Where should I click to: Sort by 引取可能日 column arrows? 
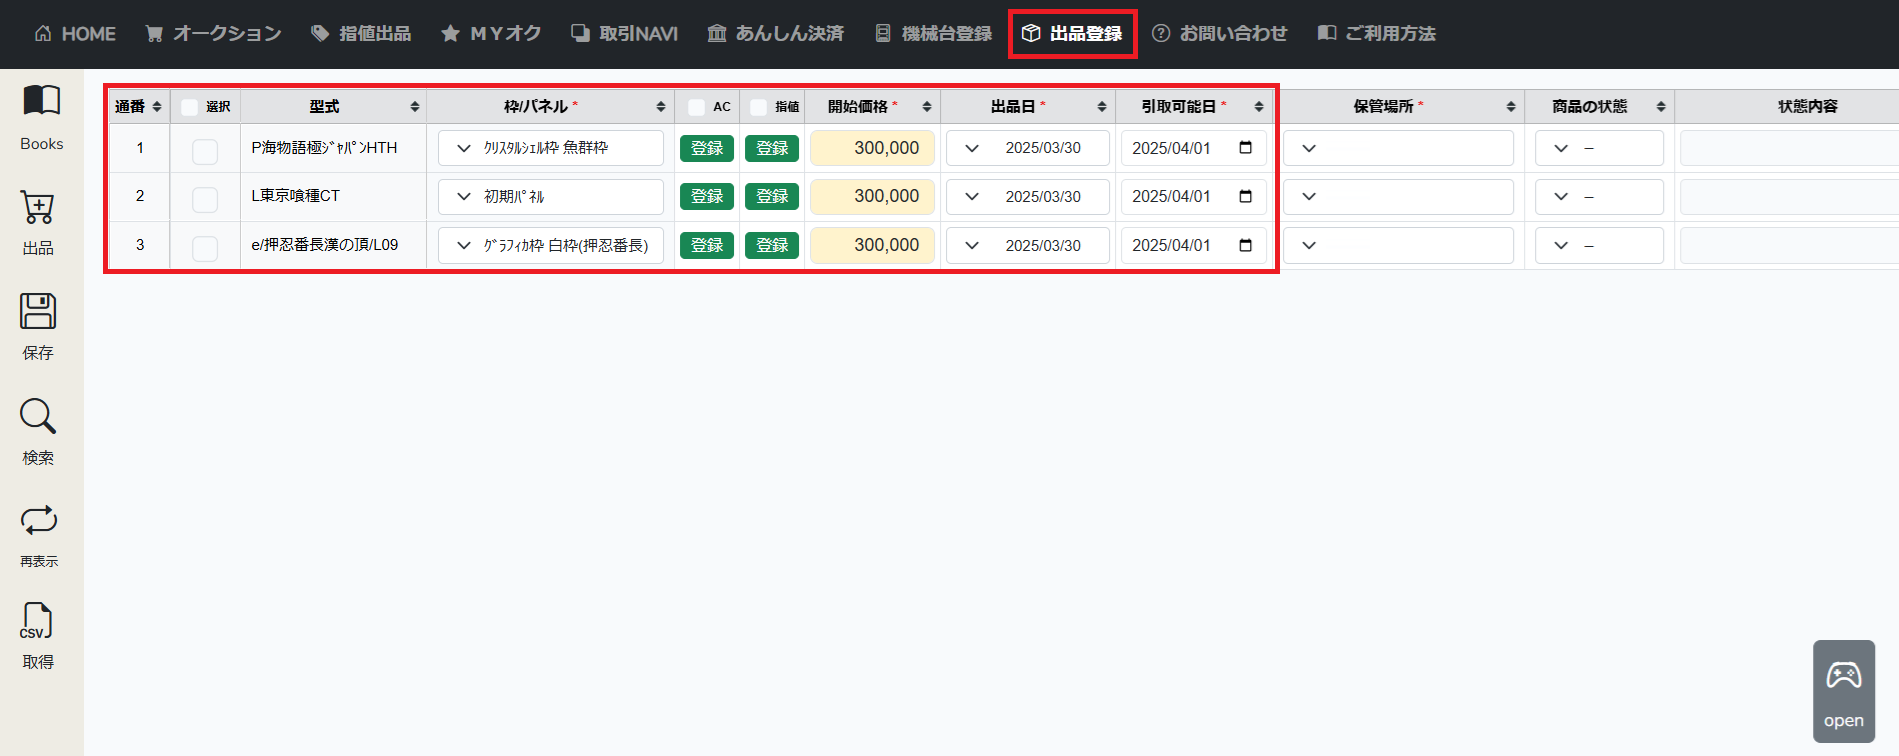coord(1259,107)
